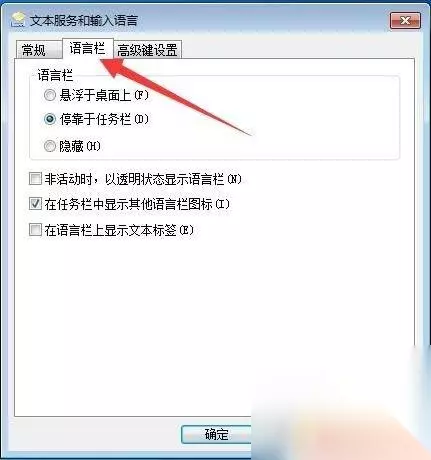The width and height of the screenshot is (431, 460).
Task: Pick the 隐藏 radio circle
Action: pyautogui.click(x=50, y=146)
